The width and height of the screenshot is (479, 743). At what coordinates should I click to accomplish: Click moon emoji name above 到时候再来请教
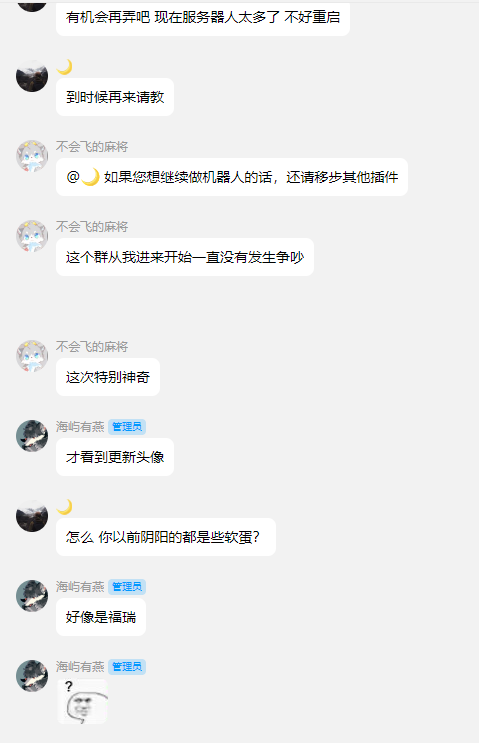point(64,67)
